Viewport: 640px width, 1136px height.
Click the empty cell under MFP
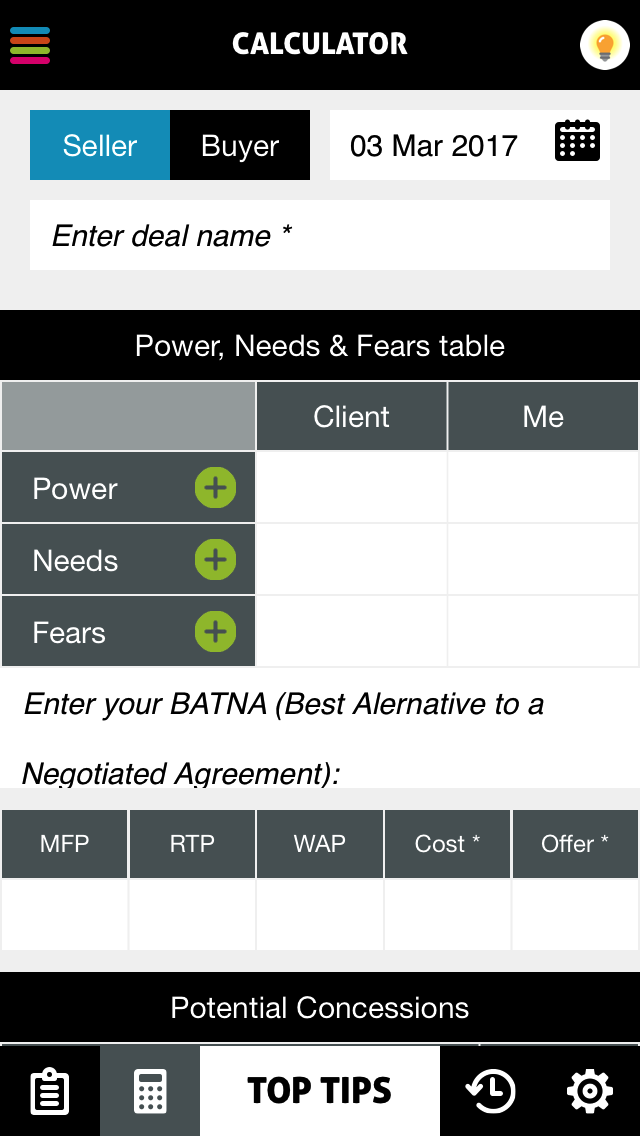(65, 914)
